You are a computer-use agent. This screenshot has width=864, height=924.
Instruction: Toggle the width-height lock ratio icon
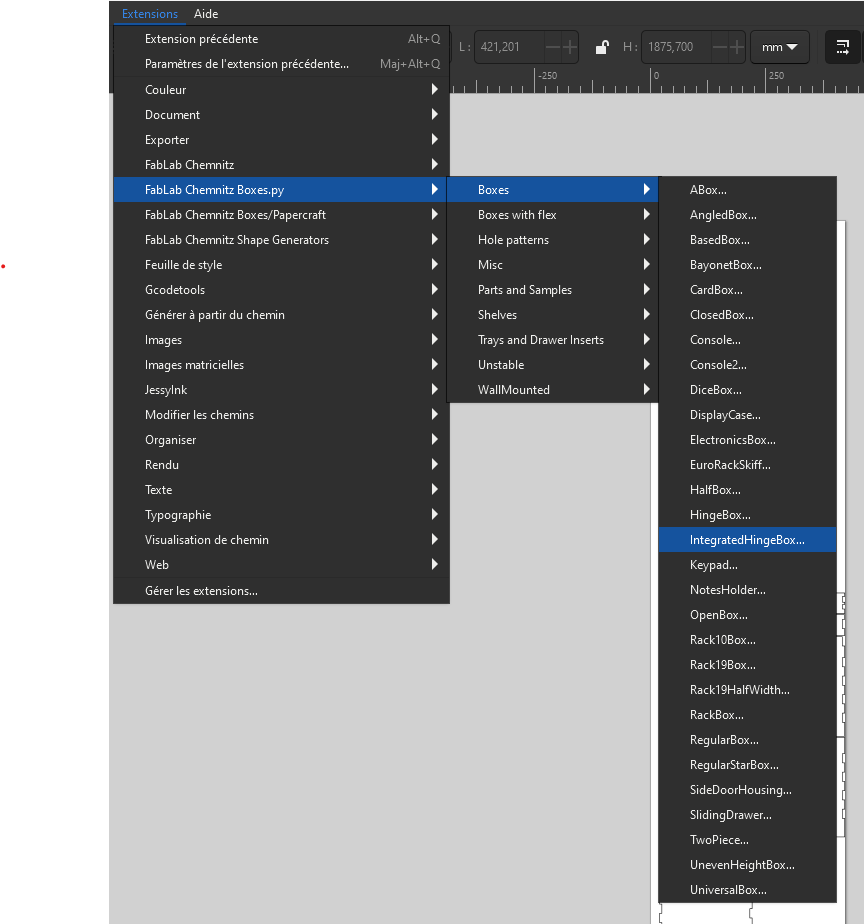pyautogui.click(x=602, y=47)
